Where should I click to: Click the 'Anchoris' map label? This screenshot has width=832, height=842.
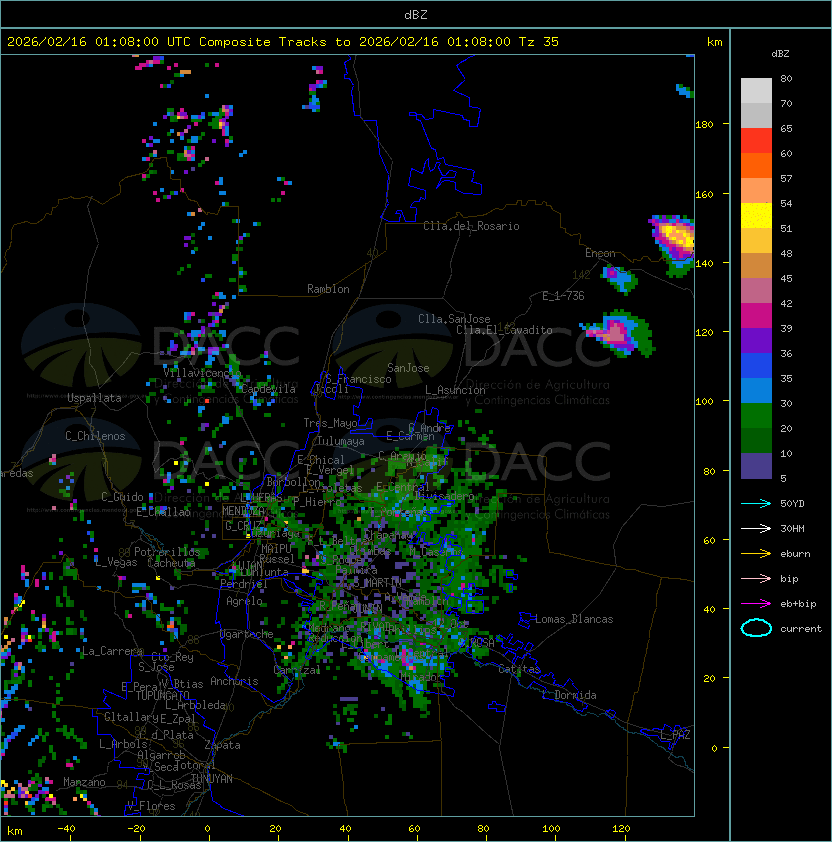[234, 681]
